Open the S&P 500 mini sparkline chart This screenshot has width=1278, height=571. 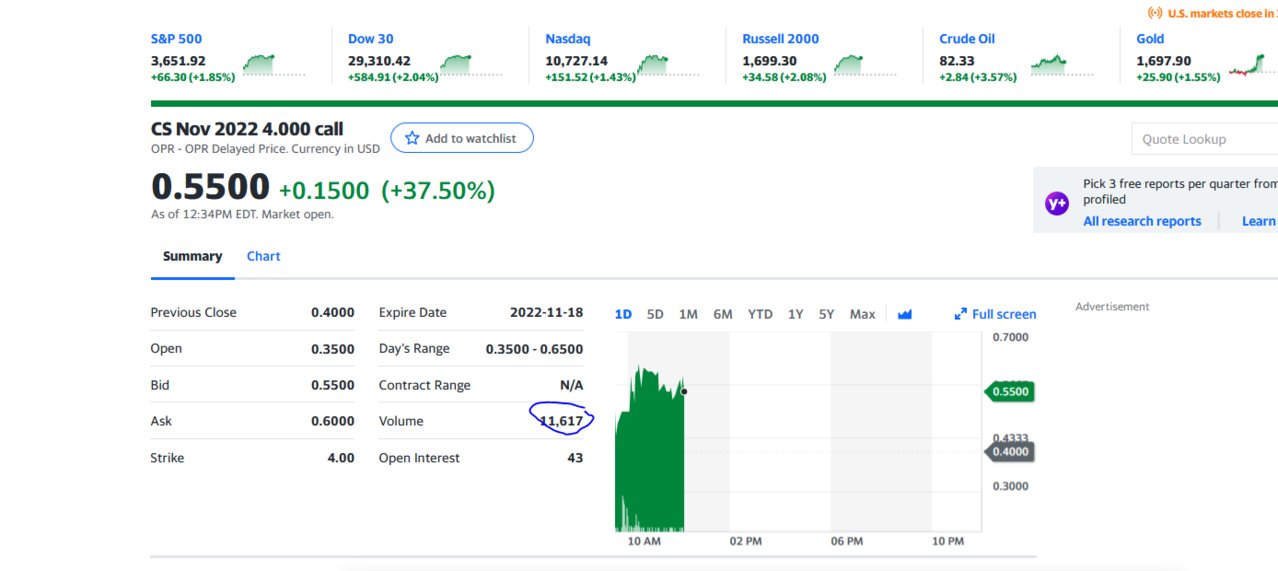pos(274,65)
